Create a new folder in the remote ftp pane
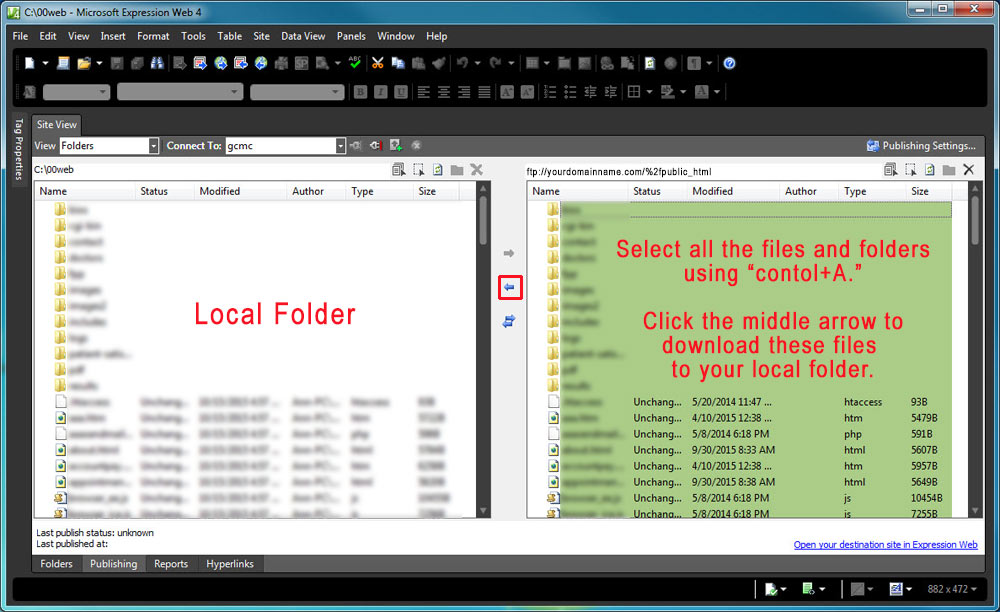 click(x=949, y=170)
